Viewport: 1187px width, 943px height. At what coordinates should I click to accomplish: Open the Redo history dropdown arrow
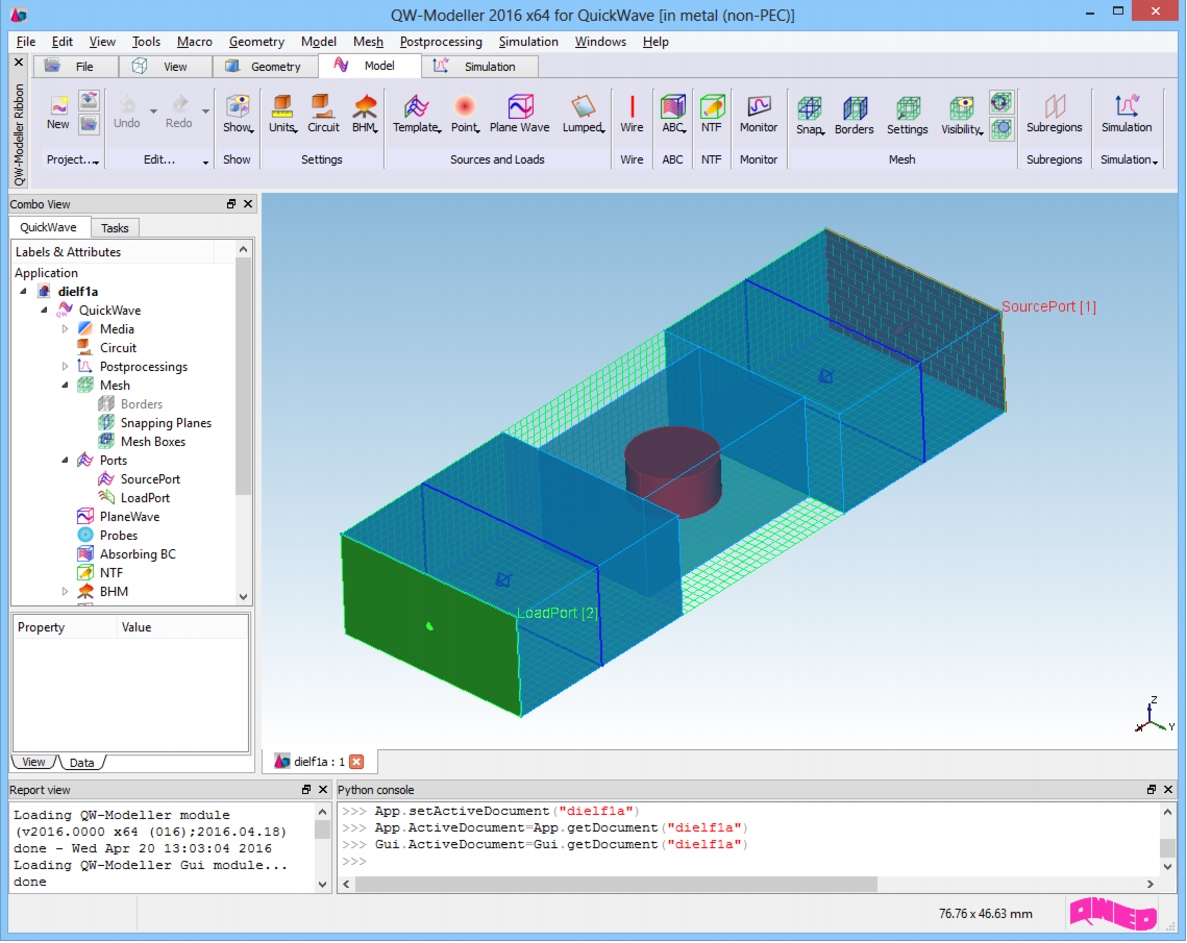[205, 111]
